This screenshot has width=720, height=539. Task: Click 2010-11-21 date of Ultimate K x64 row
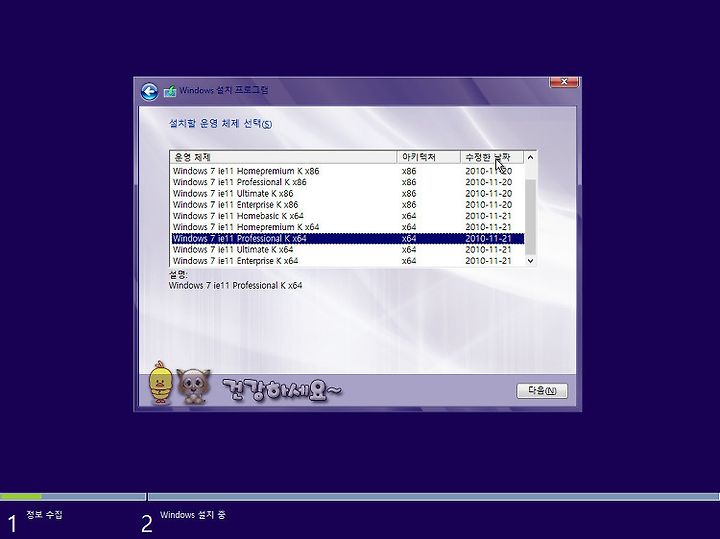[x=488, y=250]
